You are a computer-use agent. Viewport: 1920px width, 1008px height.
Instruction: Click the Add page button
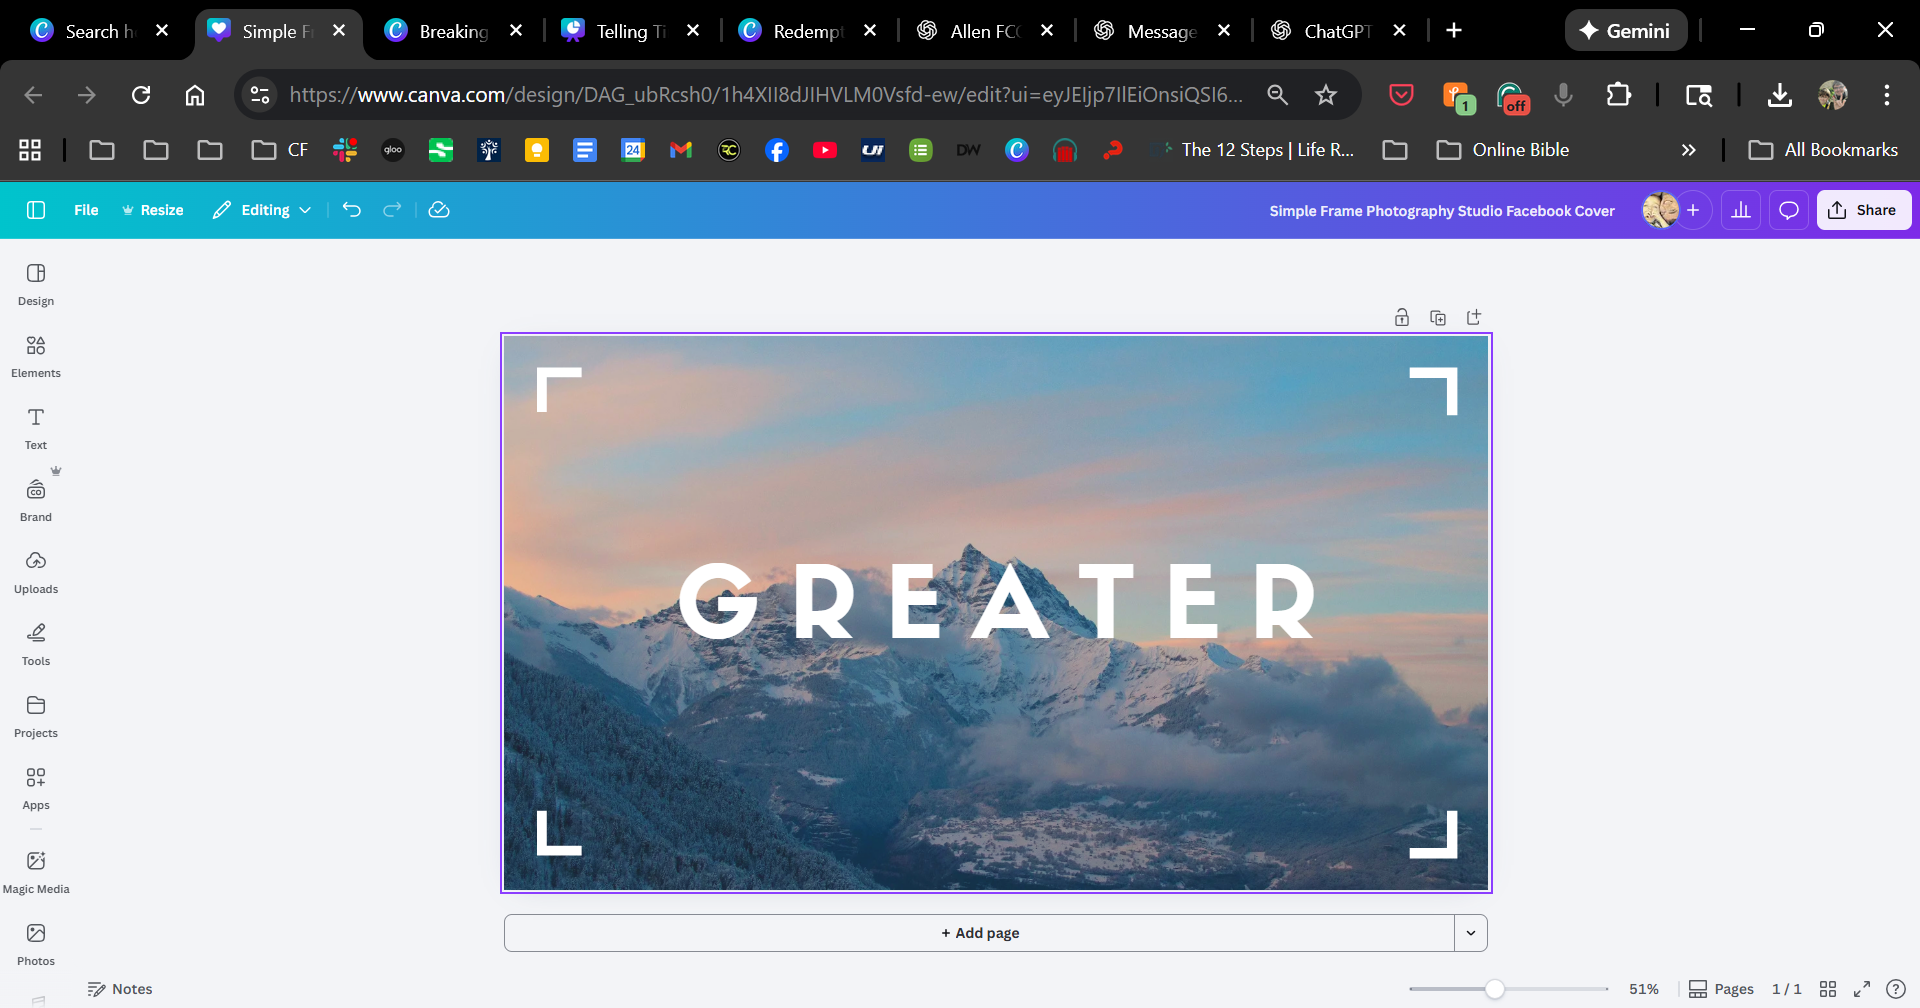point(979,933)
